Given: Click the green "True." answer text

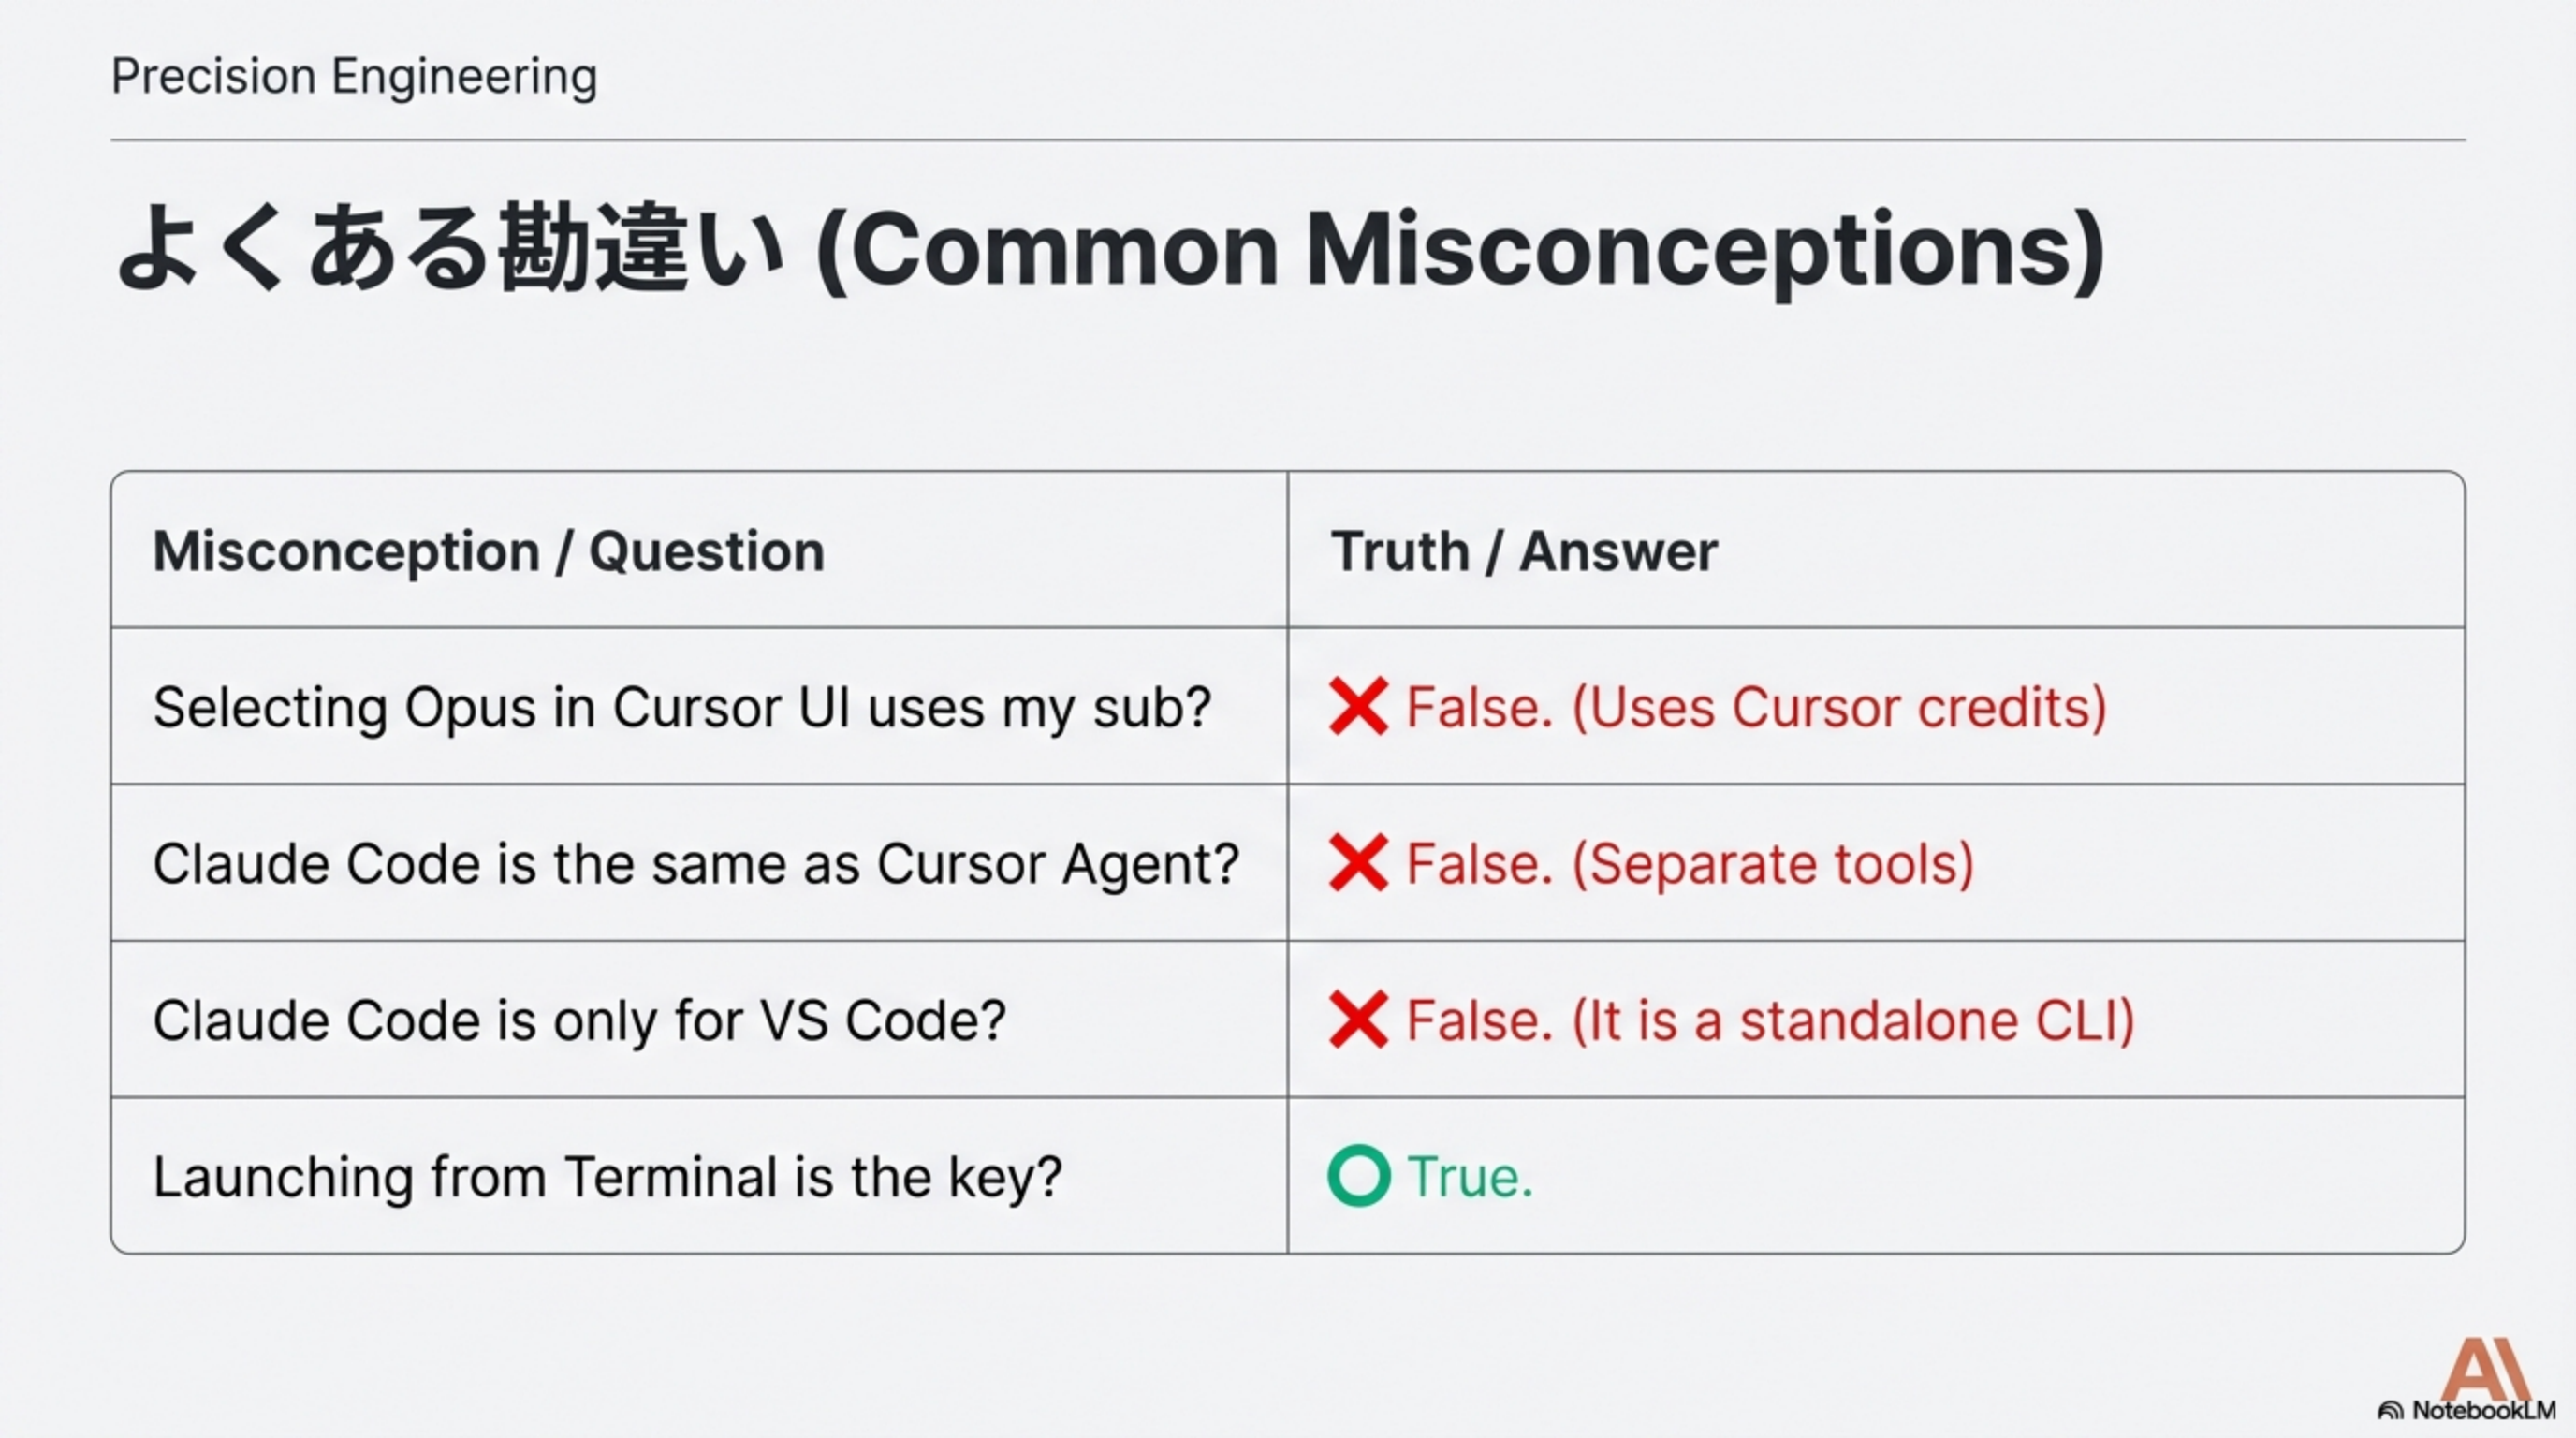Looking at the screenshot, I should pyautogui.click(x=1470, y=1176).
